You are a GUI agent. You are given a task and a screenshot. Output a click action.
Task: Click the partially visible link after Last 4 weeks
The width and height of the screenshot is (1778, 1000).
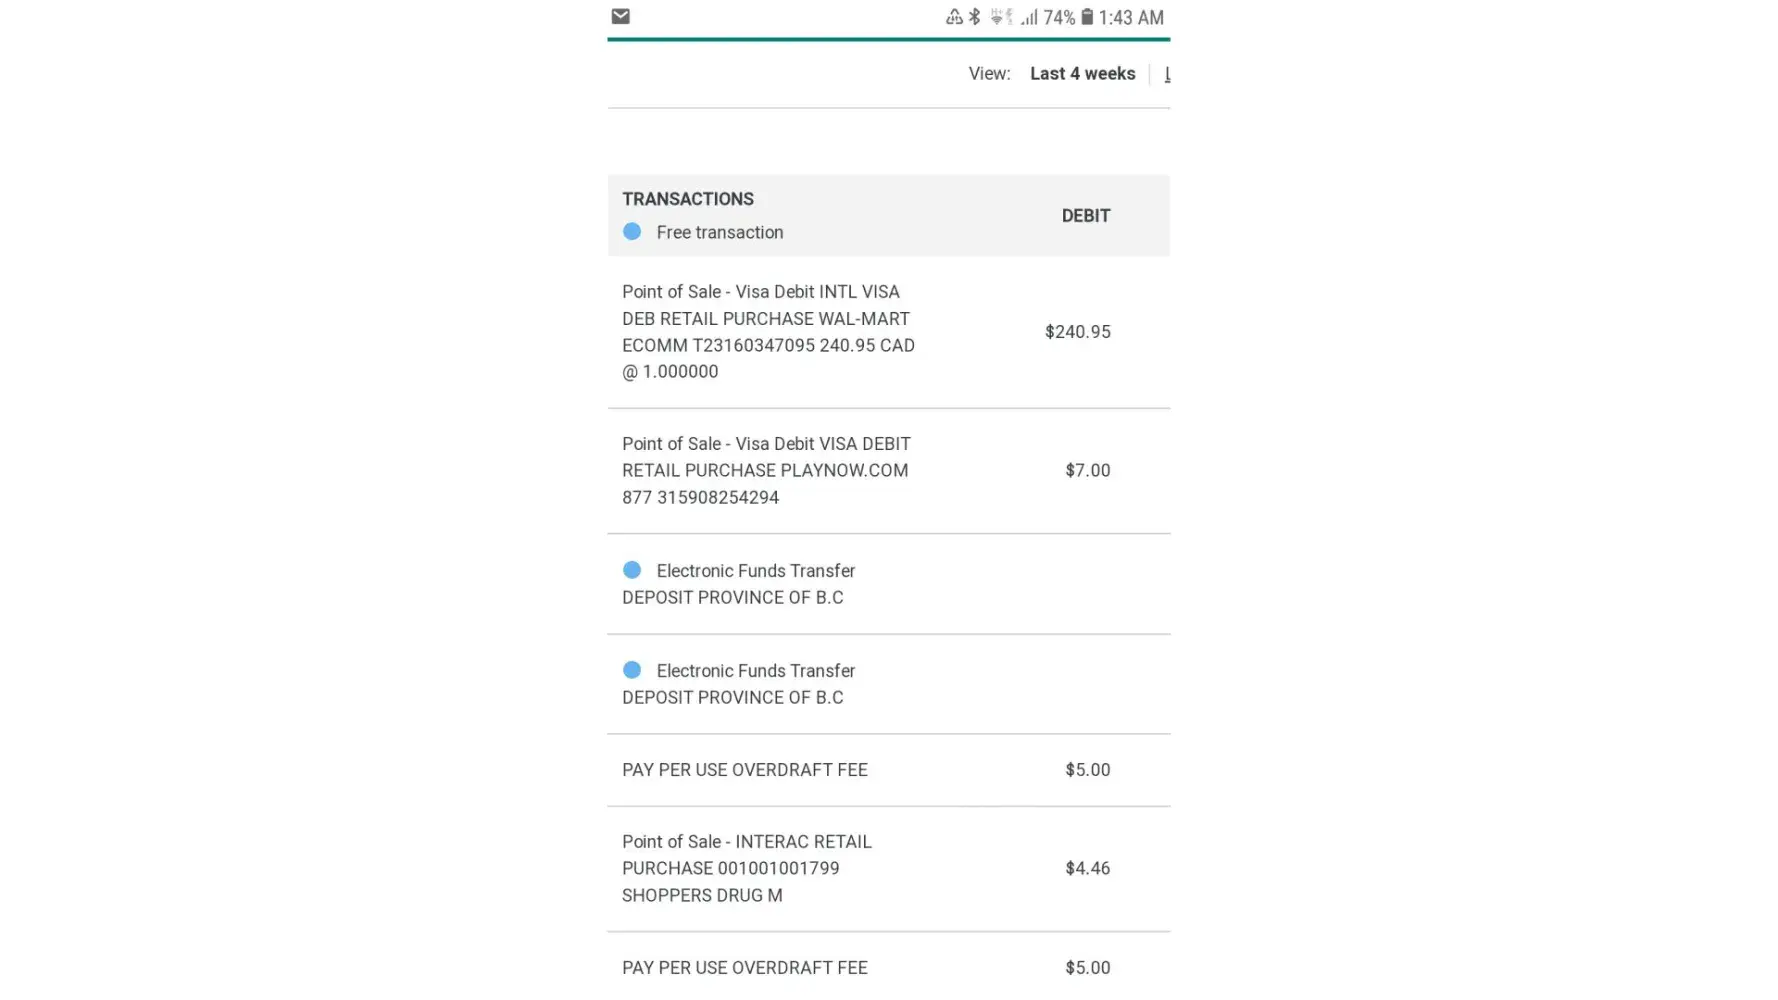(1166, 74)
